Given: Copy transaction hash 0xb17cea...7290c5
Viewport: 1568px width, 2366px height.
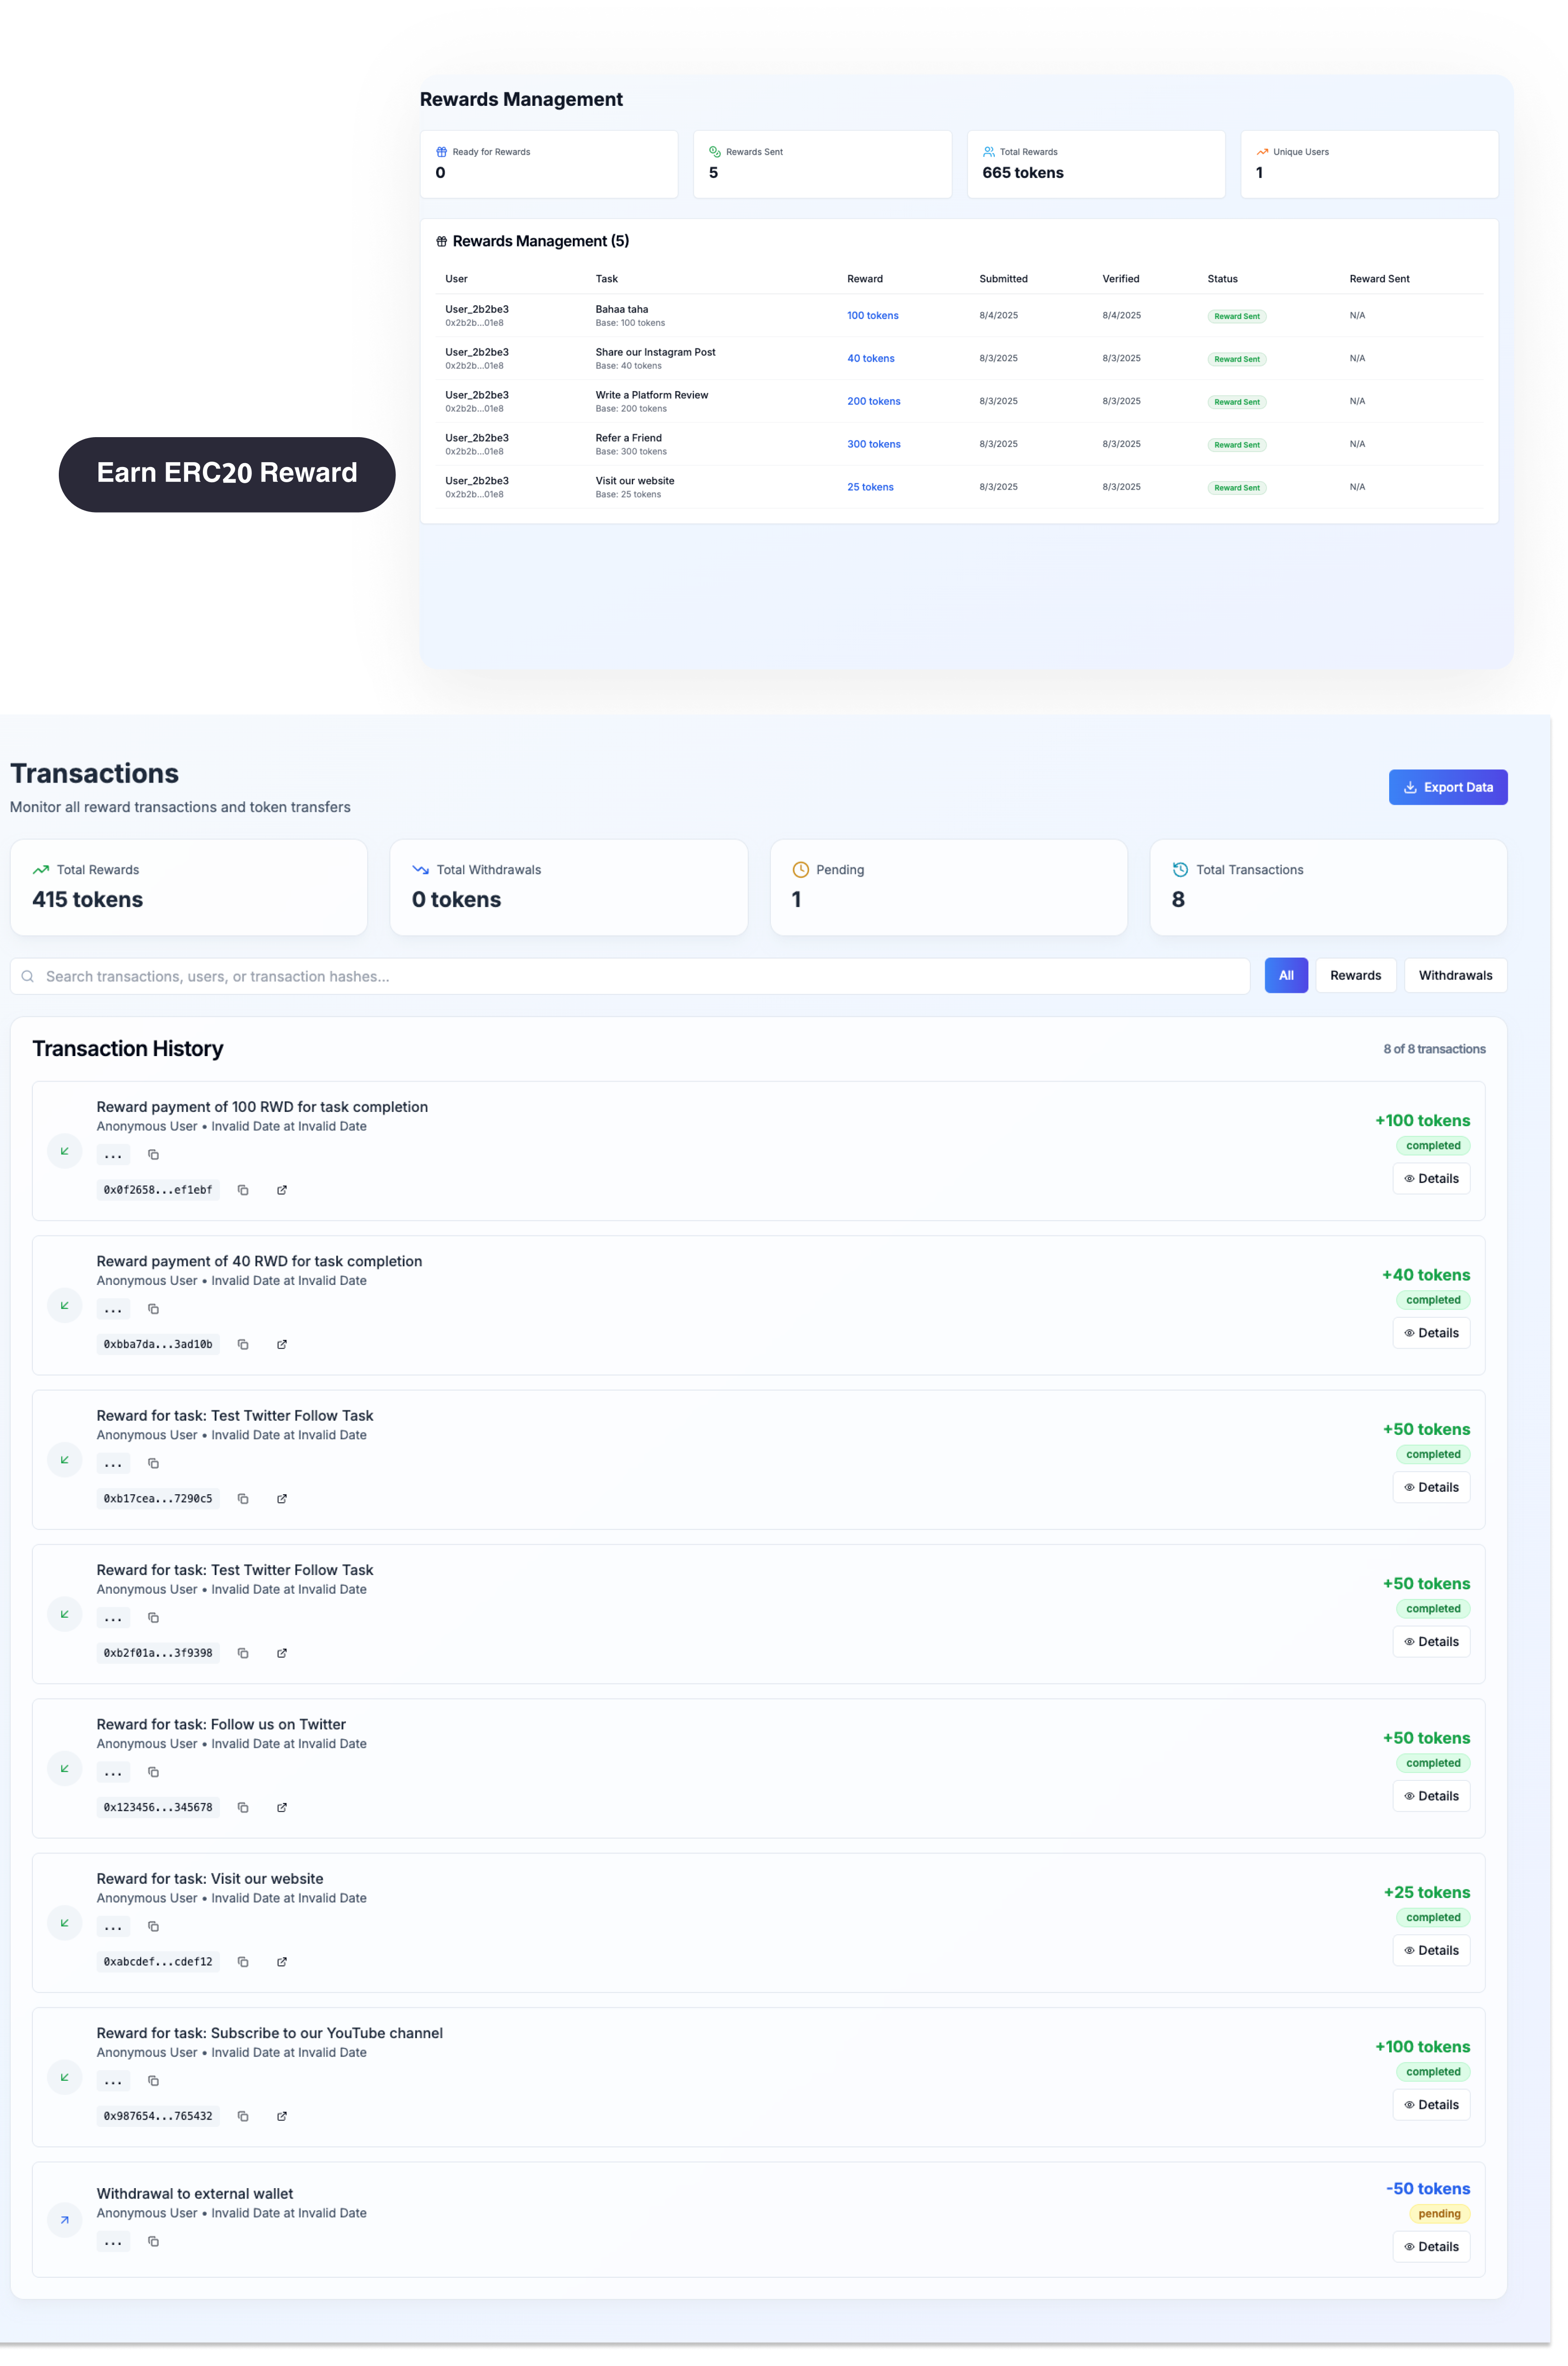Looking at the screenshot, I should (243, 1498).
